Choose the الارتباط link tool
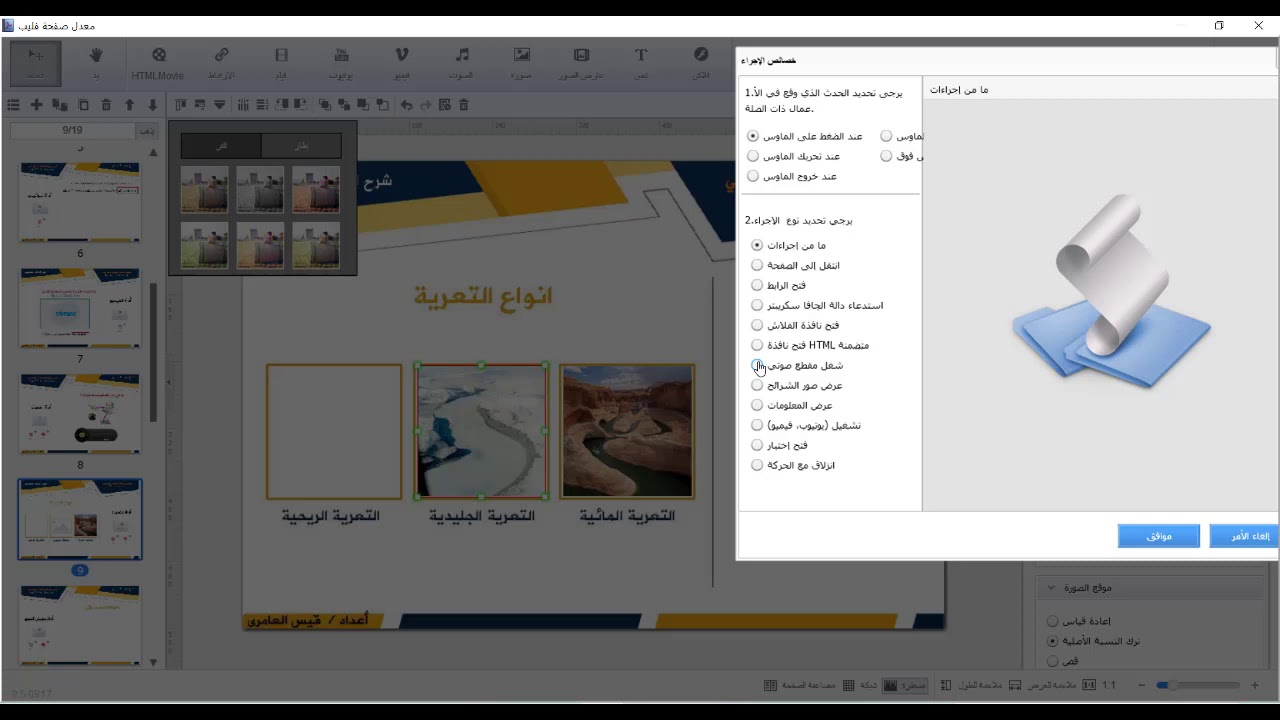 tap(221, 63)
